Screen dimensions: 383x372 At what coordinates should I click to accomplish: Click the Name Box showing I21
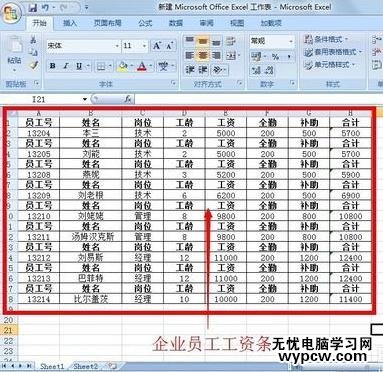coord(41,99)
